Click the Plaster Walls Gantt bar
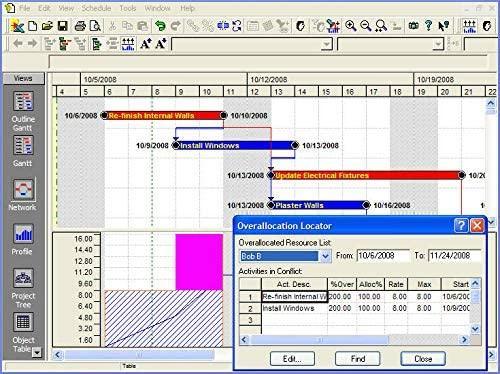500x374 pixels. click(319, 205)
